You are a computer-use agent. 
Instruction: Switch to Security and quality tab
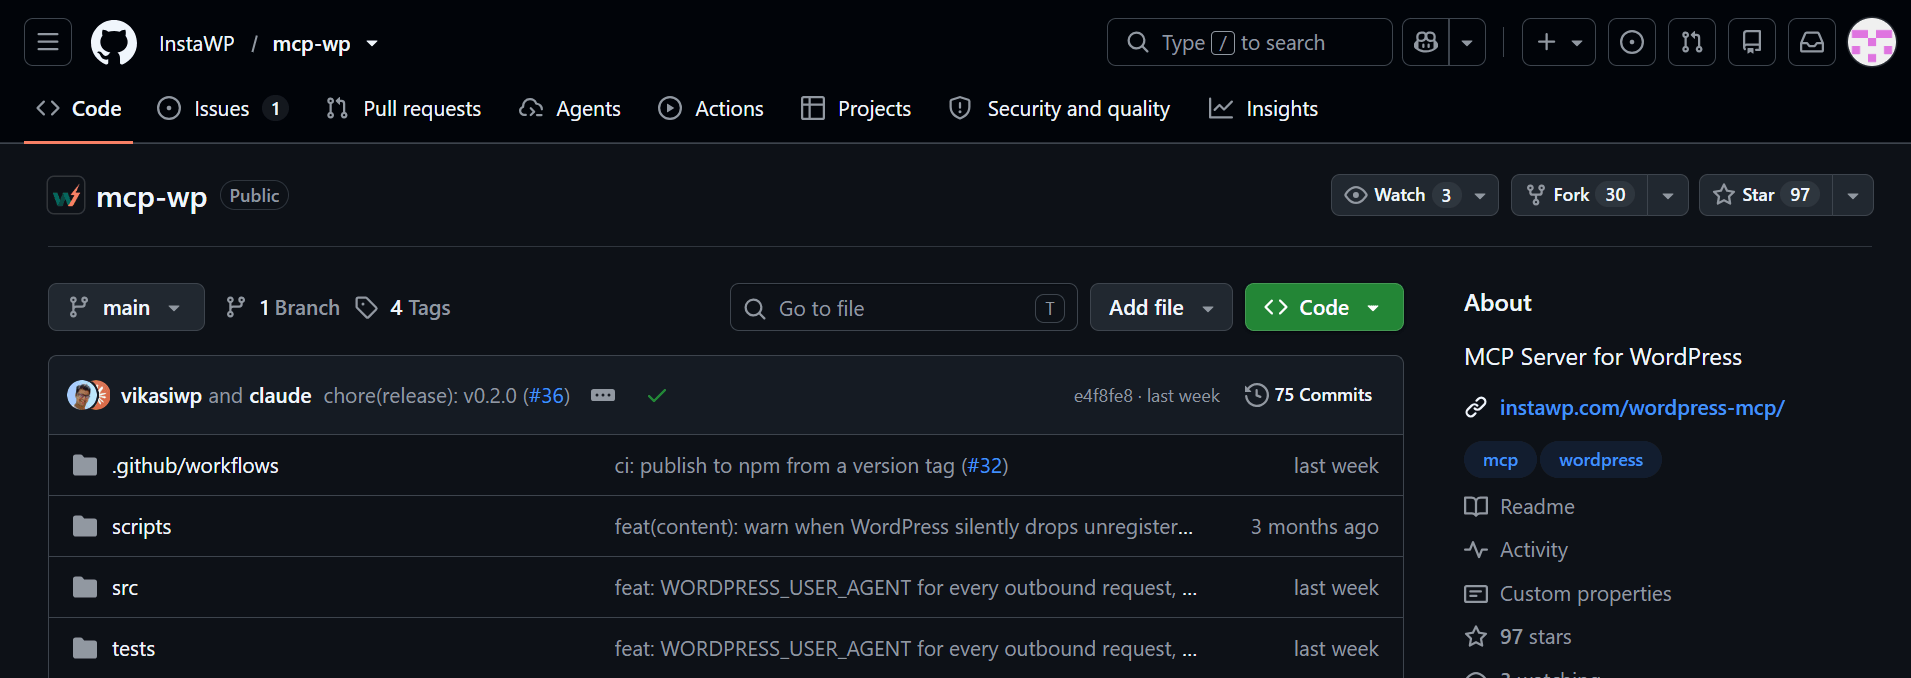click(1060, 108)
